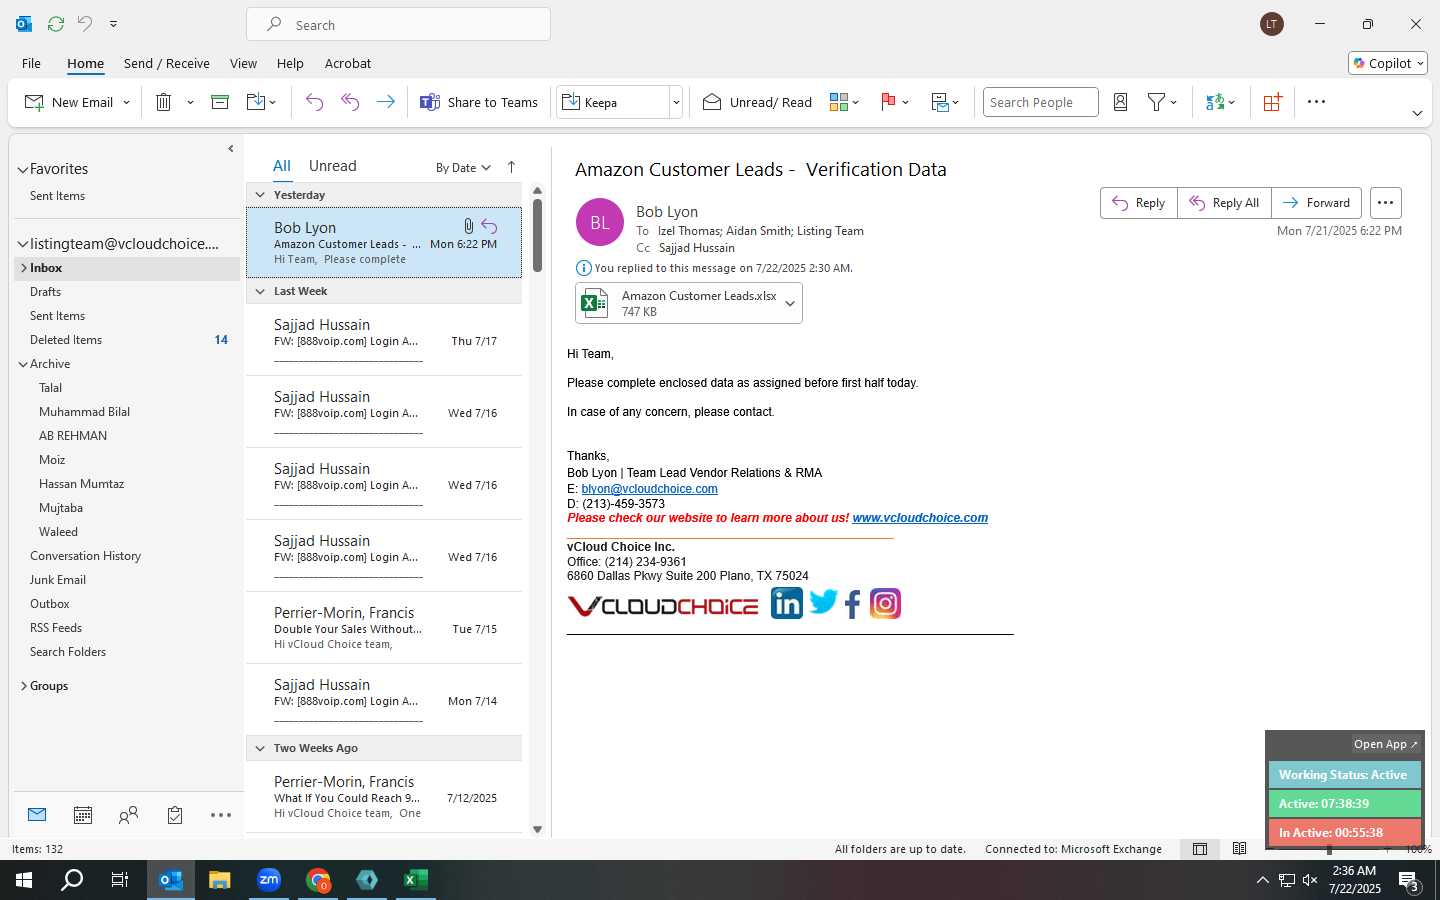Open the Keepa quick steps dropdown
Image resolution: width=1440 pixels, height=900 pixels.
676,102
